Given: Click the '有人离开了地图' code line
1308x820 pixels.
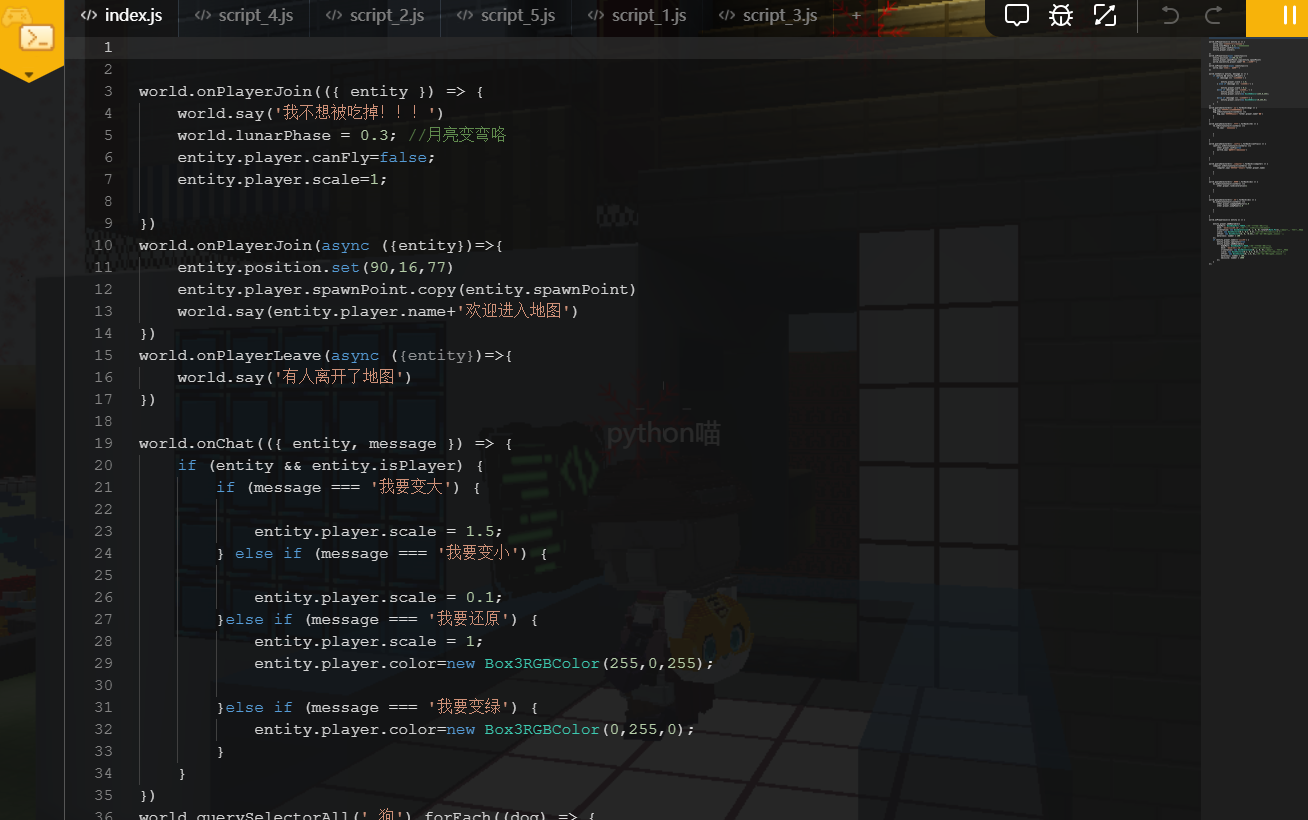Looking at the screenshot, I should pyautogui.click(x=295, y=377).
